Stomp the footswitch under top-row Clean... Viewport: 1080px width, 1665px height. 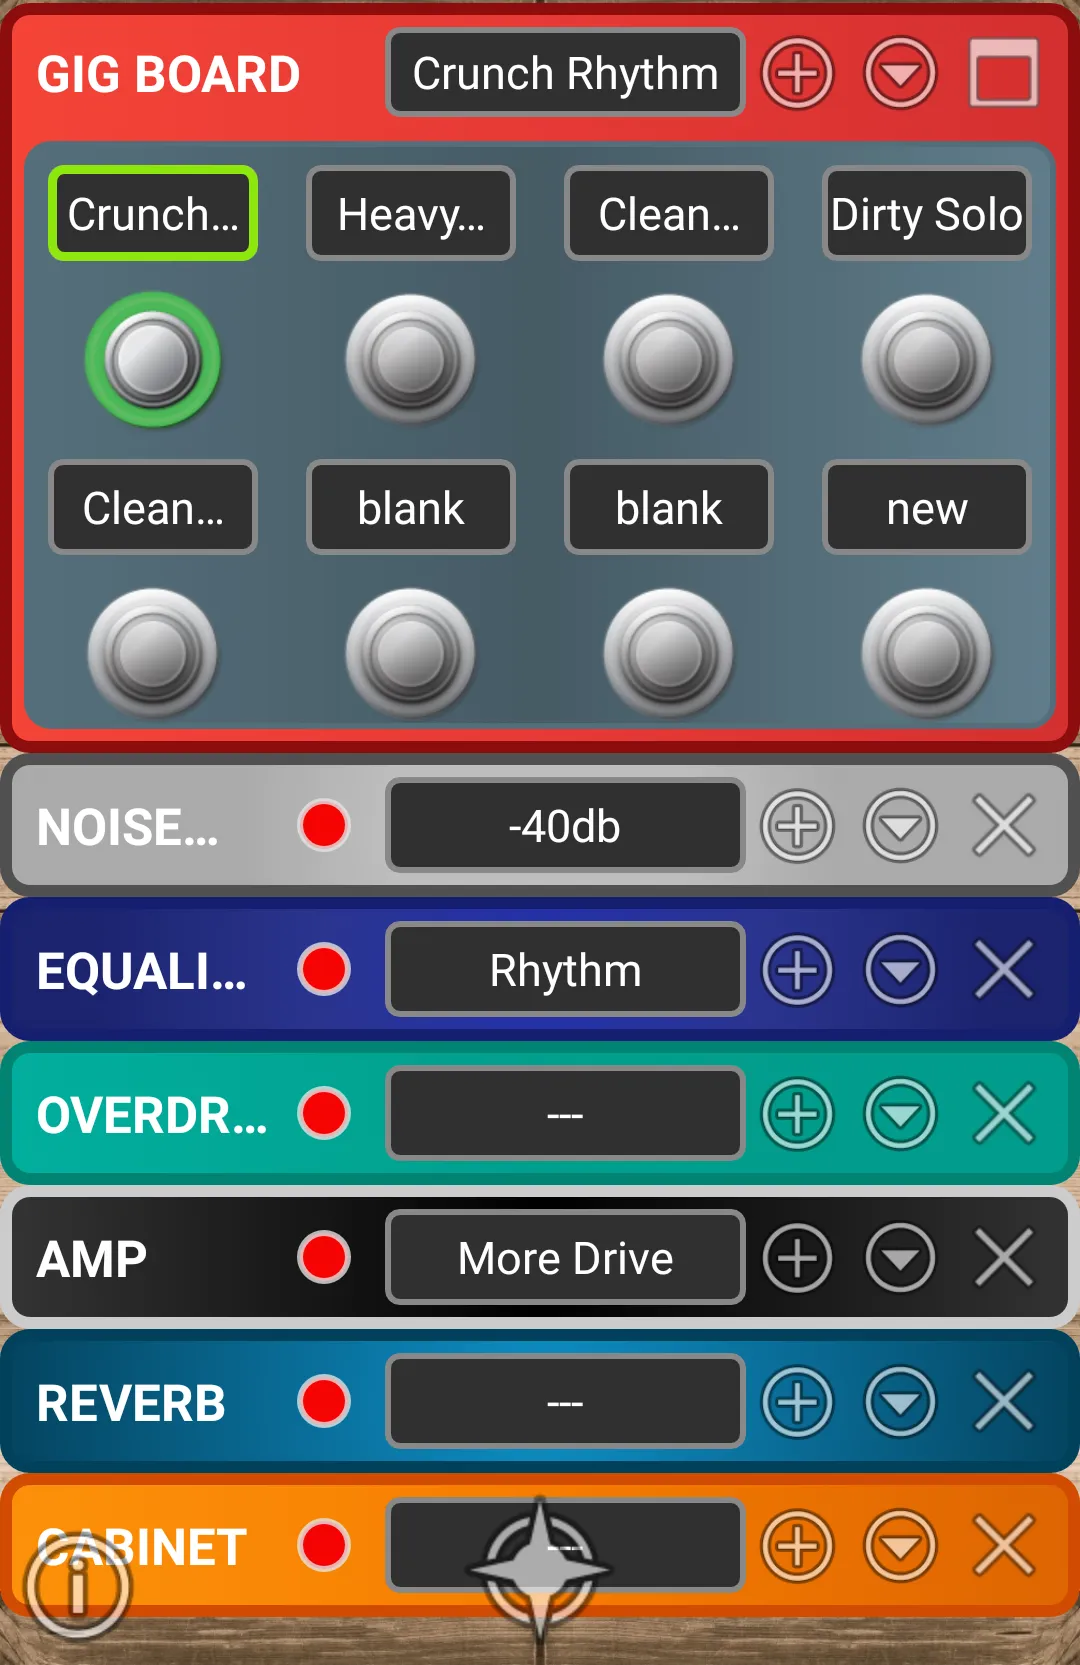[x=669, y=359]
